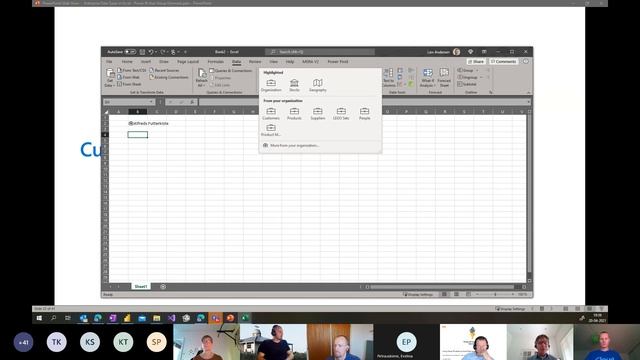Choose the Product M... data type

coord(271,130)
